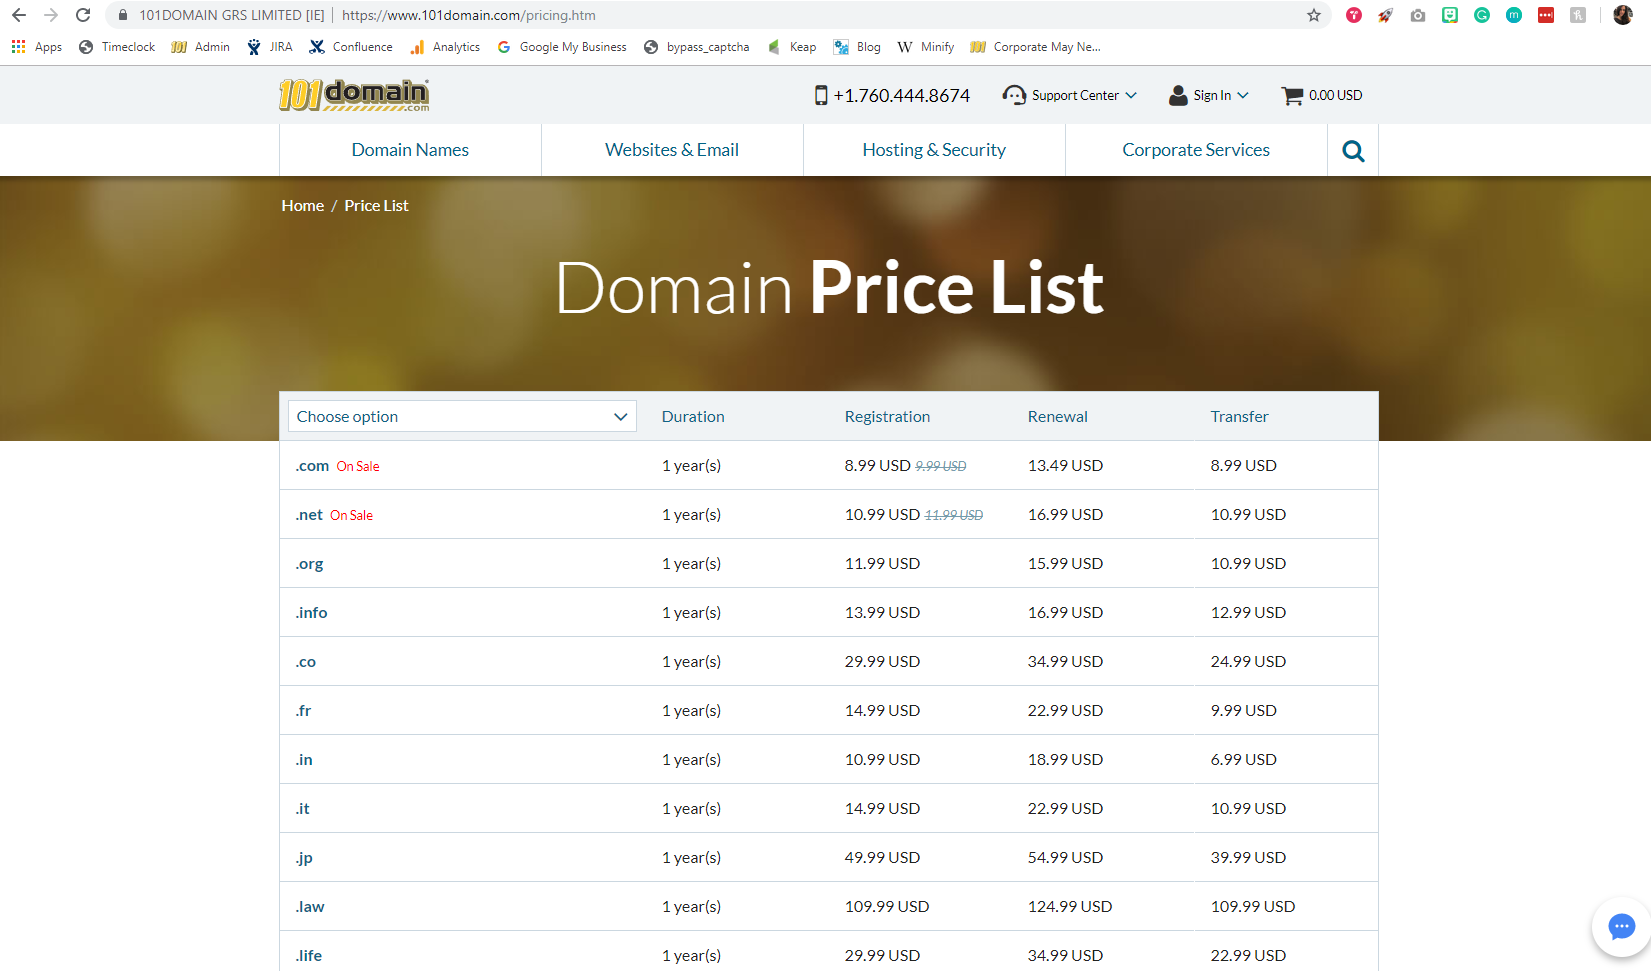Viewport: 1651px width, 971px height.
Task: Click the green square extension icon
Action: click(x=1450, y=15)
